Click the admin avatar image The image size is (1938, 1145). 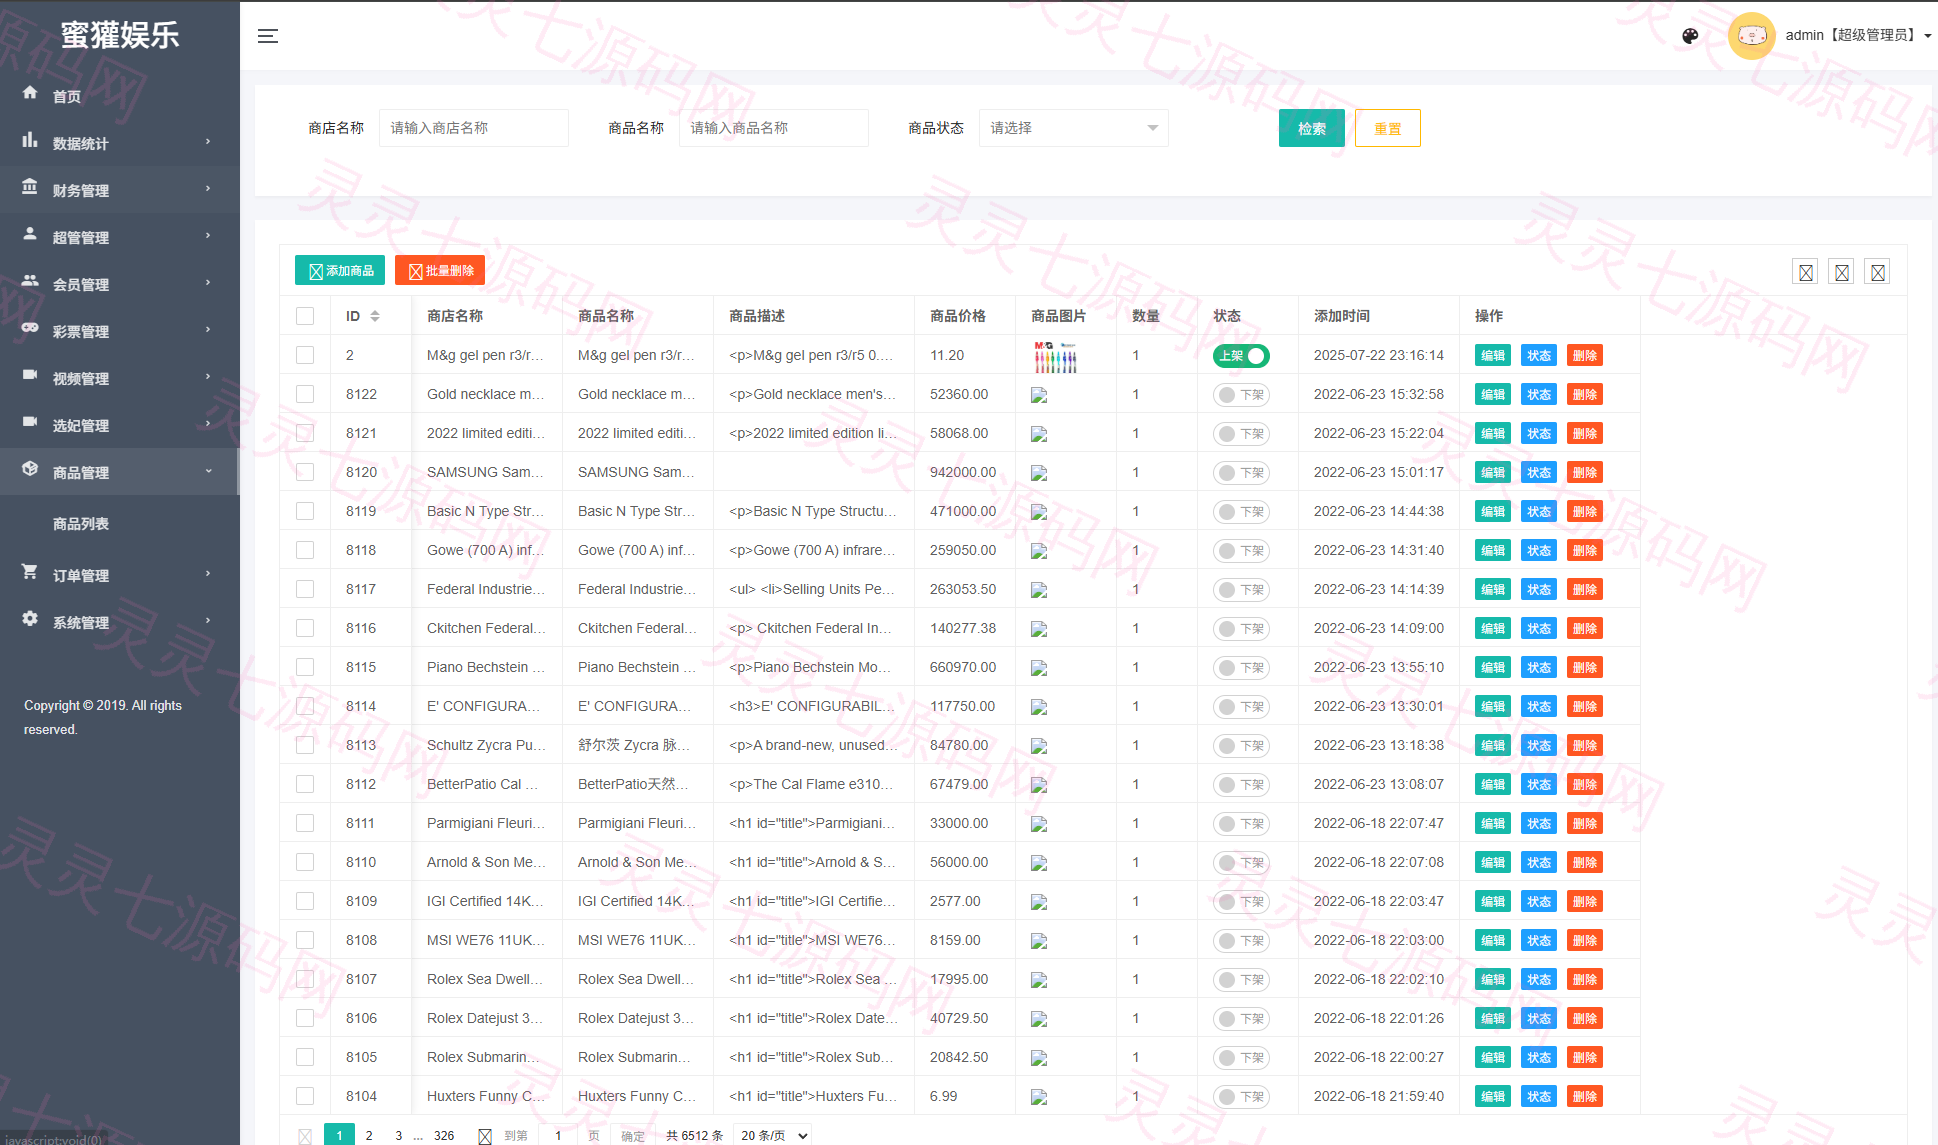tap(1751, 36)
